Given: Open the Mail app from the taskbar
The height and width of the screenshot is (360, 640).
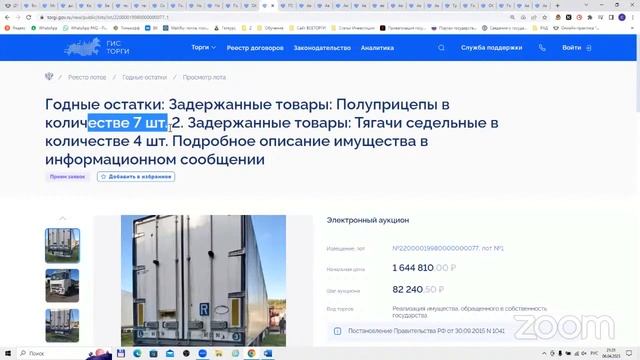Looking at the screenshot, I should pos(170,353).
